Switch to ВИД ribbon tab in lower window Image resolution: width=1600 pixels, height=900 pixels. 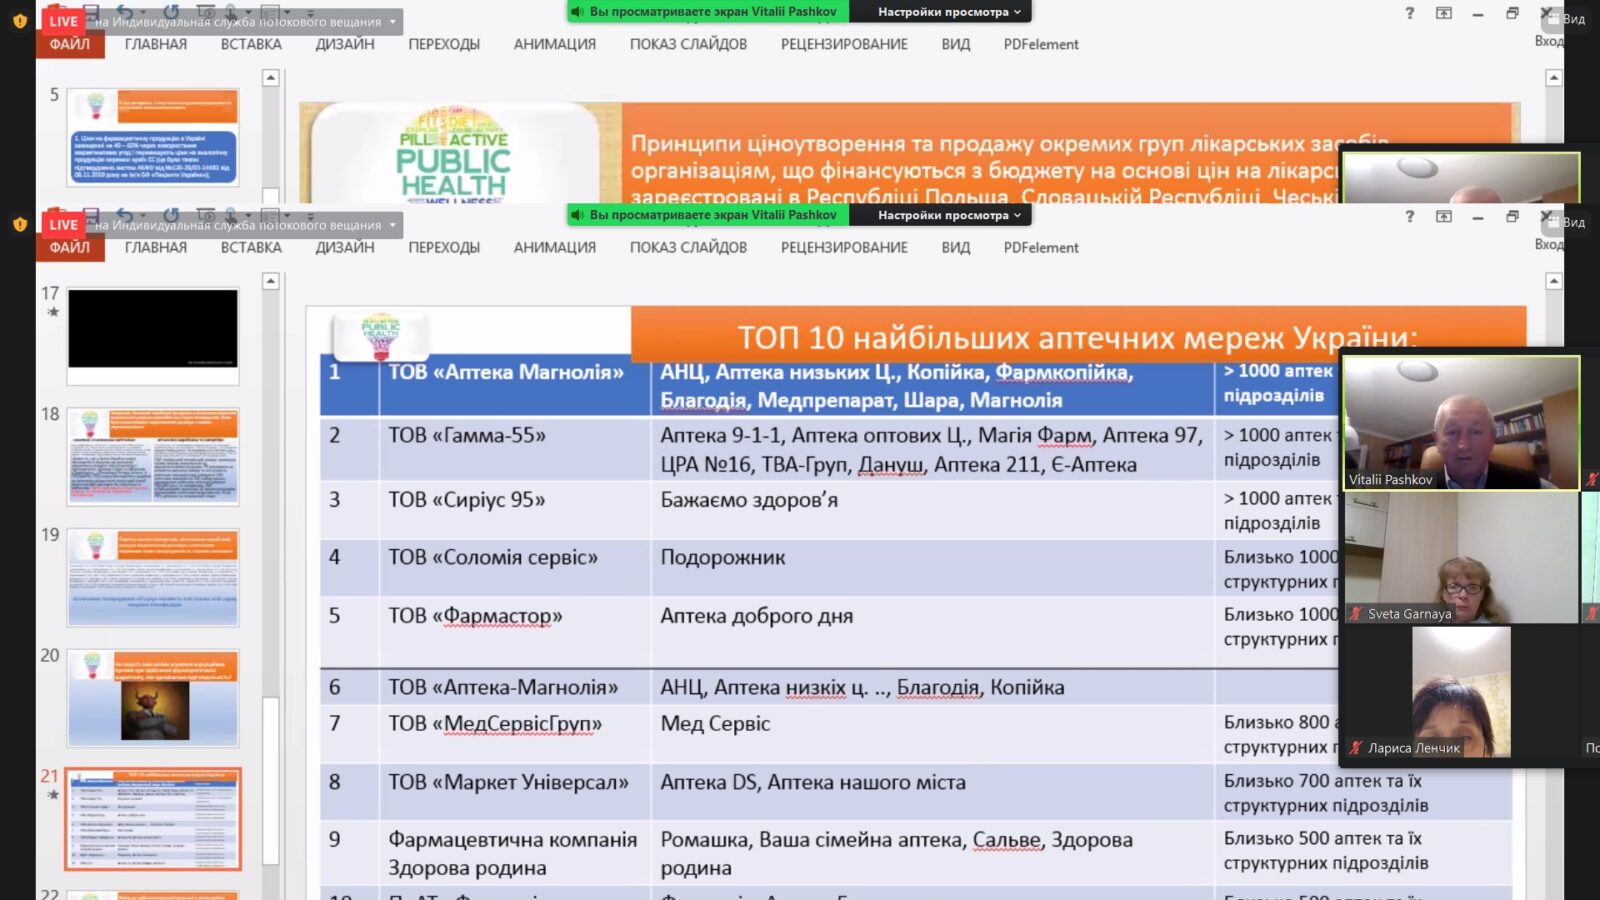[956, 247]
